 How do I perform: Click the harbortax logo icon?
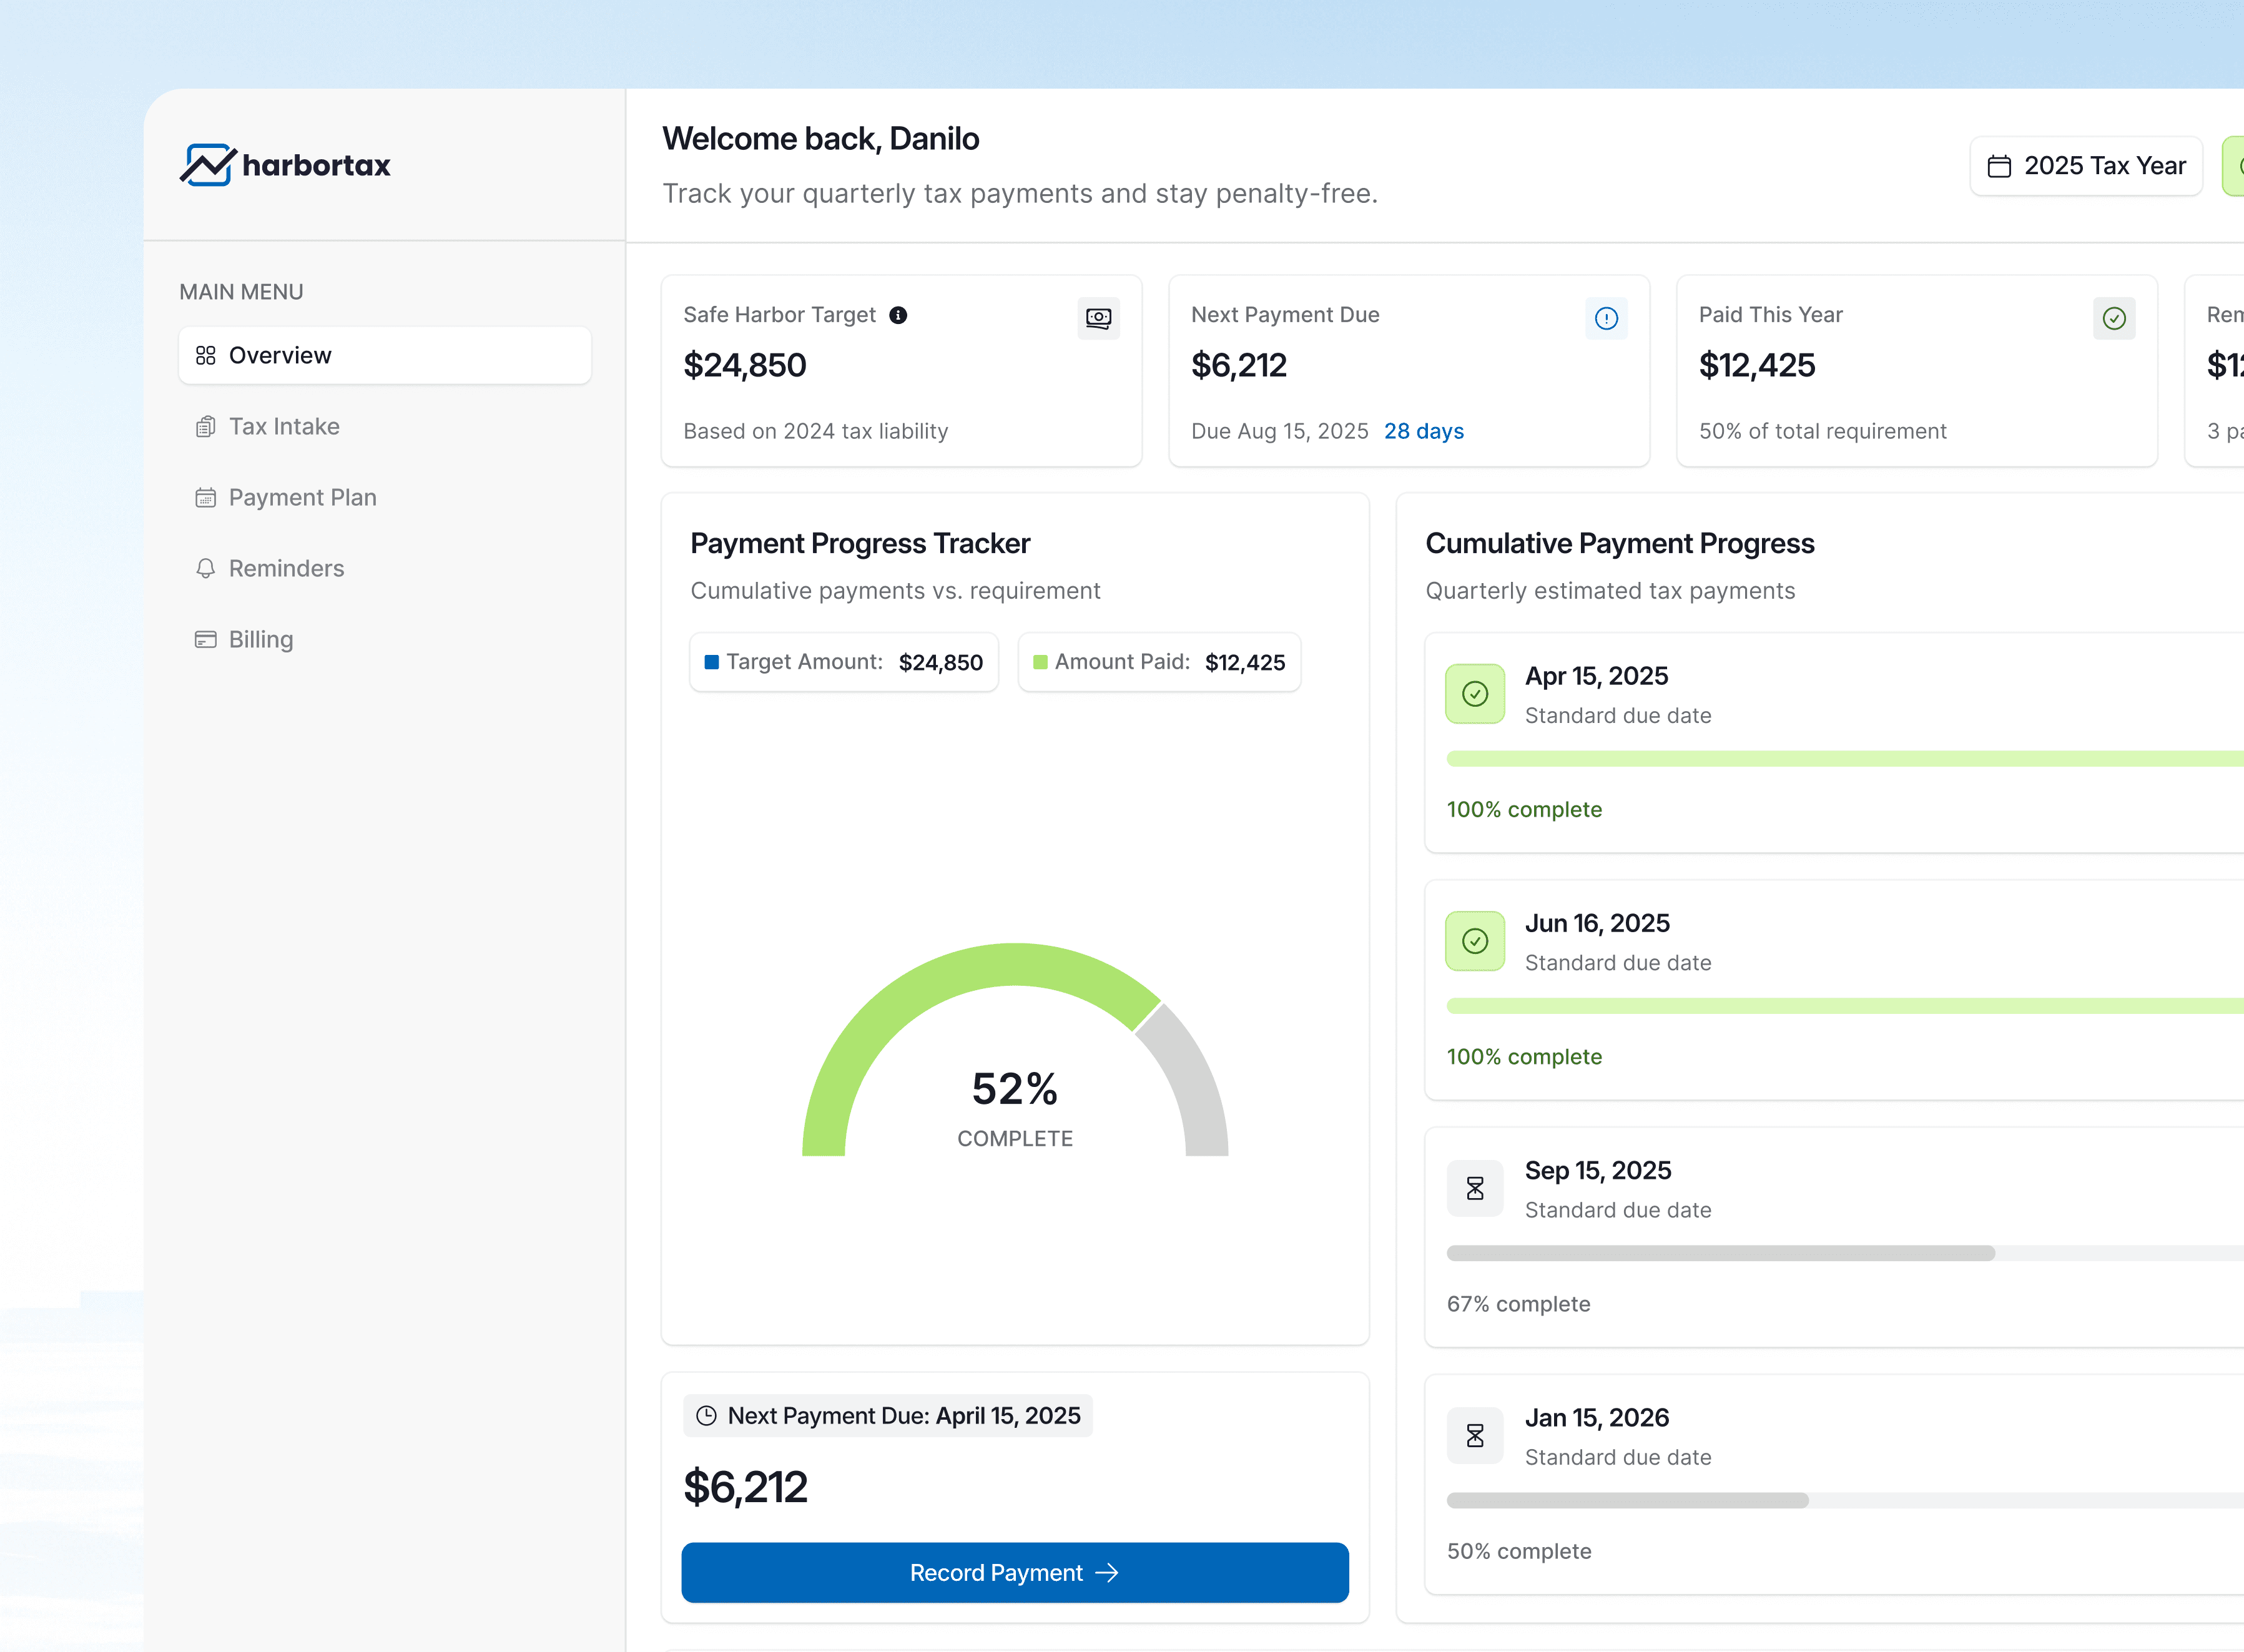coord(208,165)
